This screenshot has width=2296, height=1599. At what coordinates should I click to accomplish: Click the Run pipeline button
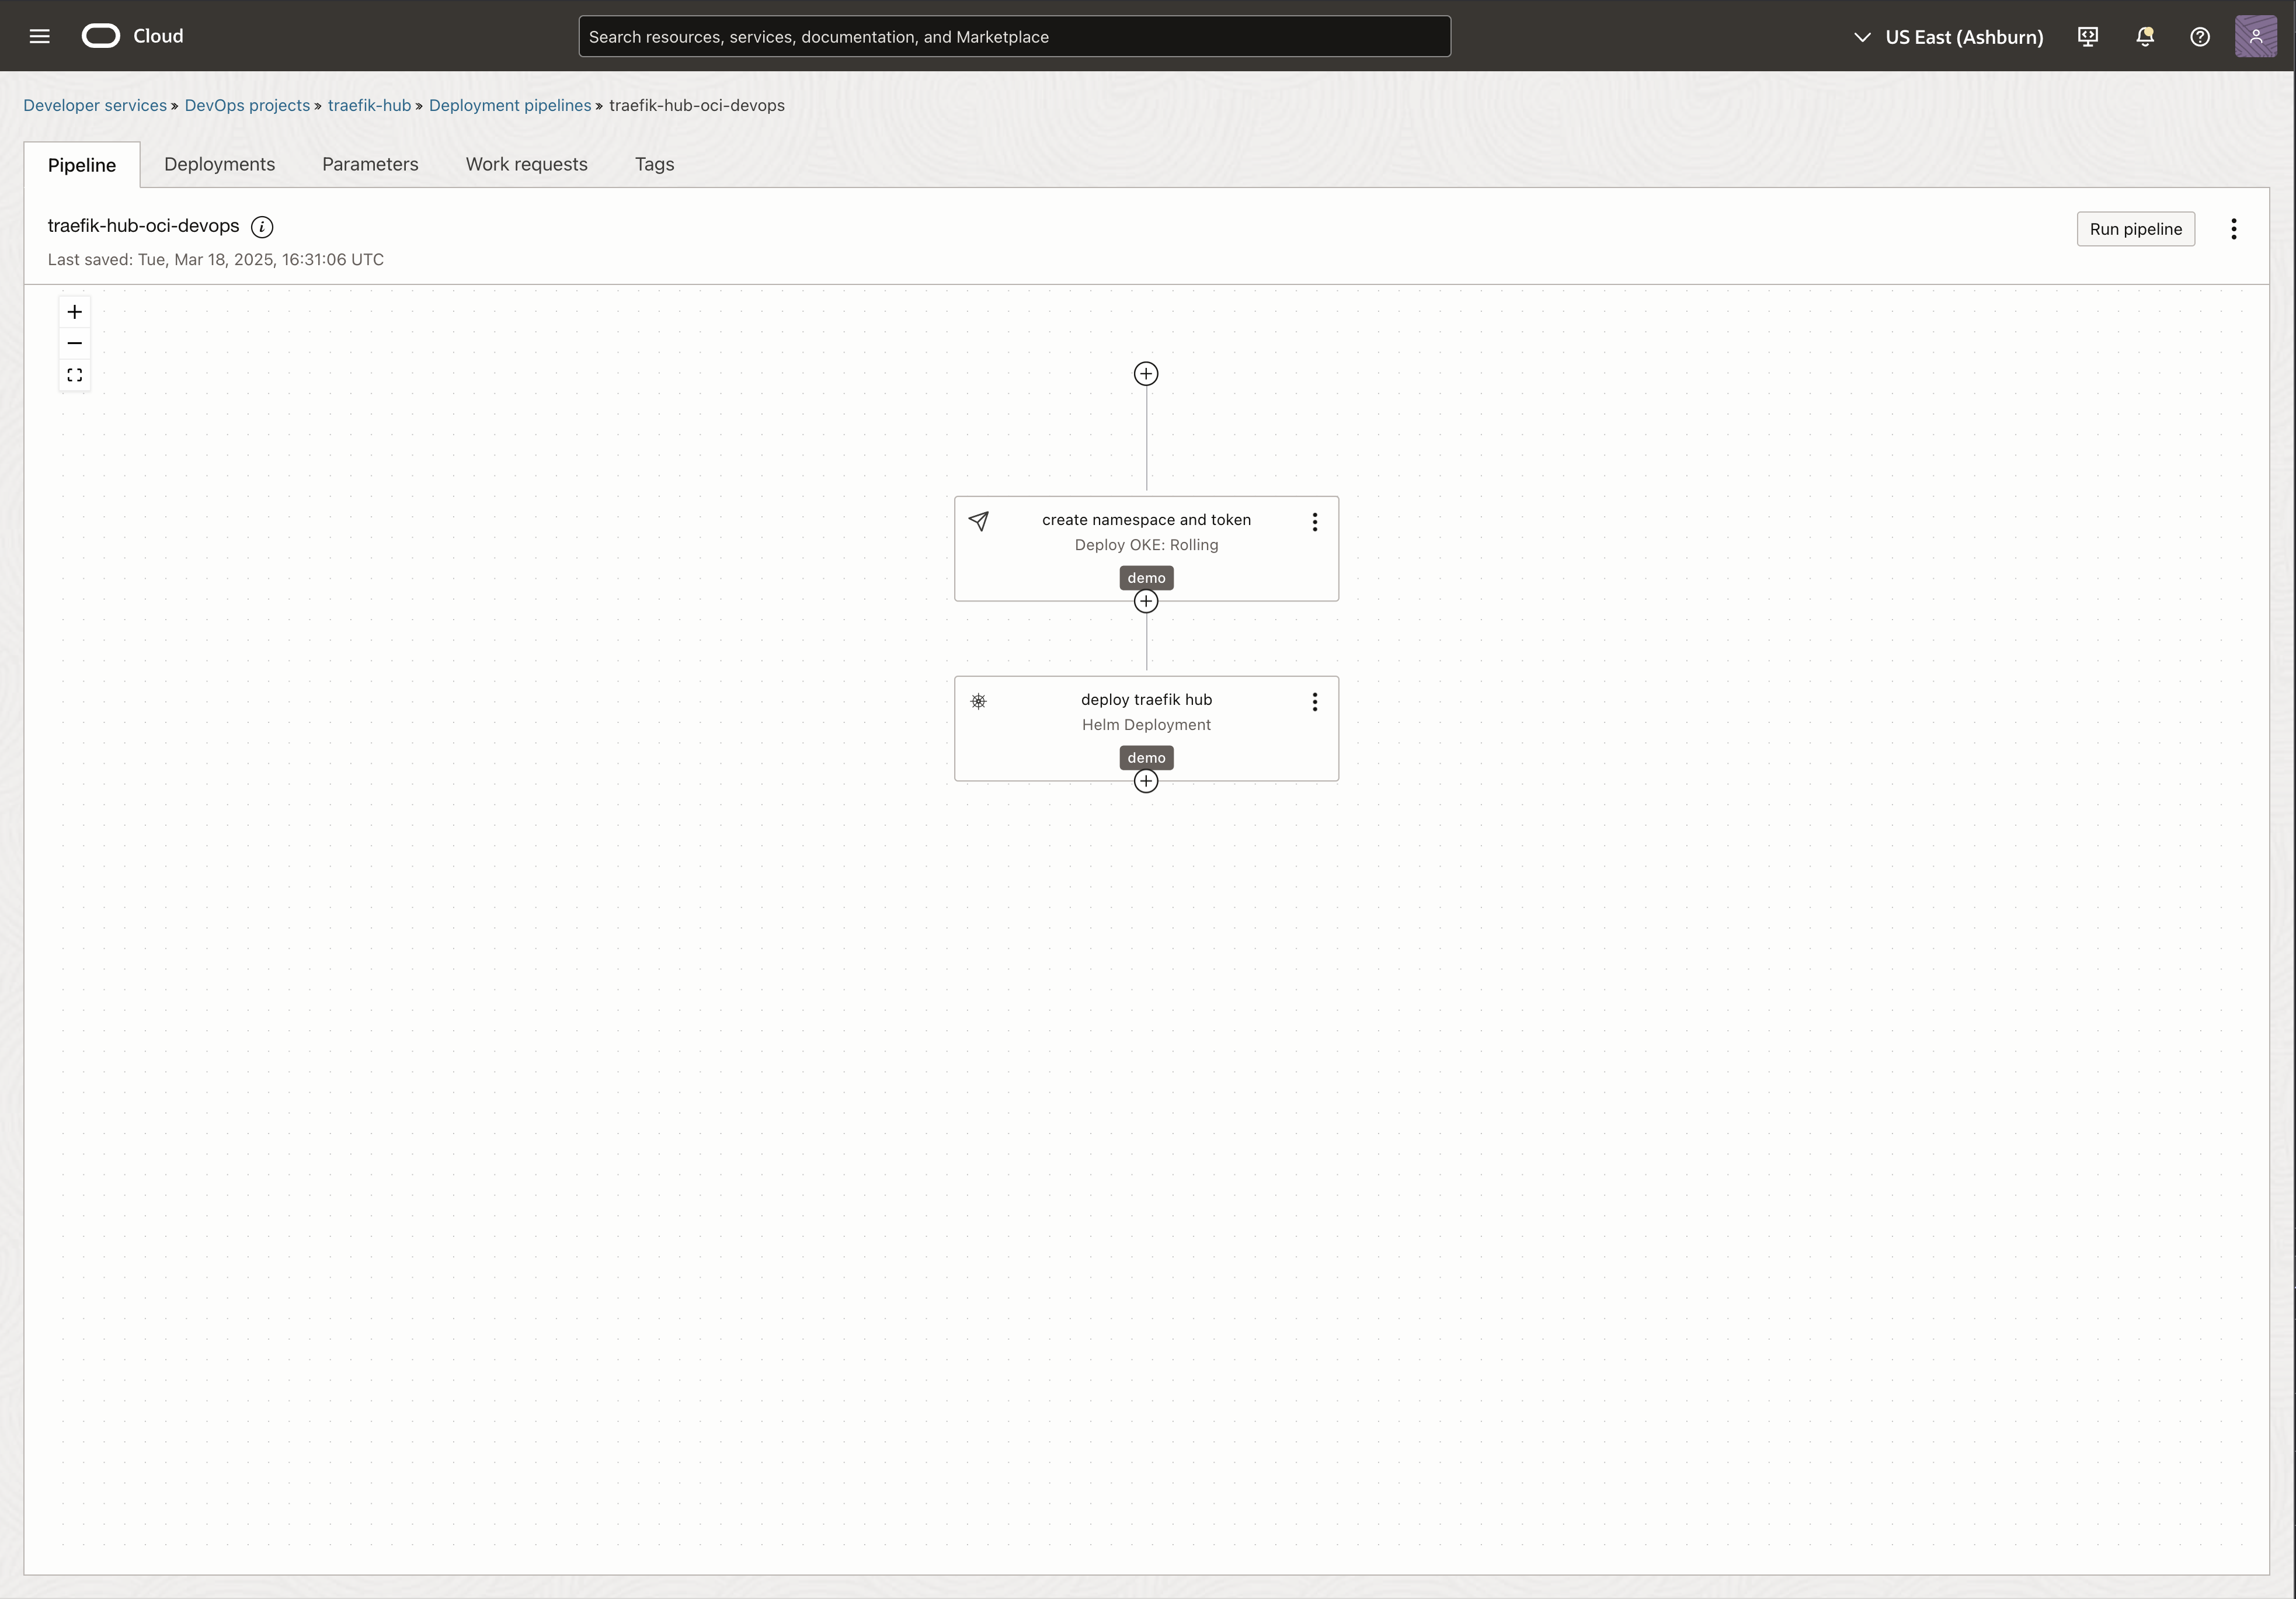coord(2135,229)
